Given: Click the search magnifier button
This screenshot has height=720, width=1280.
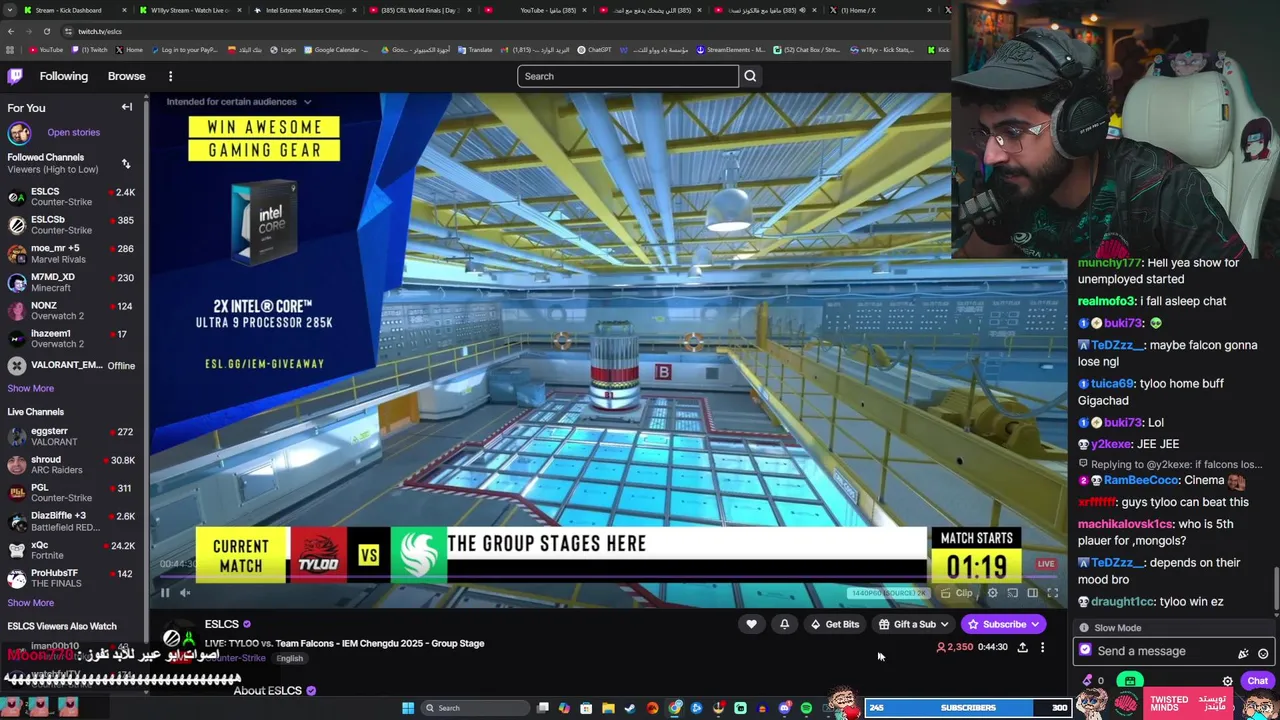Looking at the screenshot, I should pyautogui.click(x=750, y=76).
